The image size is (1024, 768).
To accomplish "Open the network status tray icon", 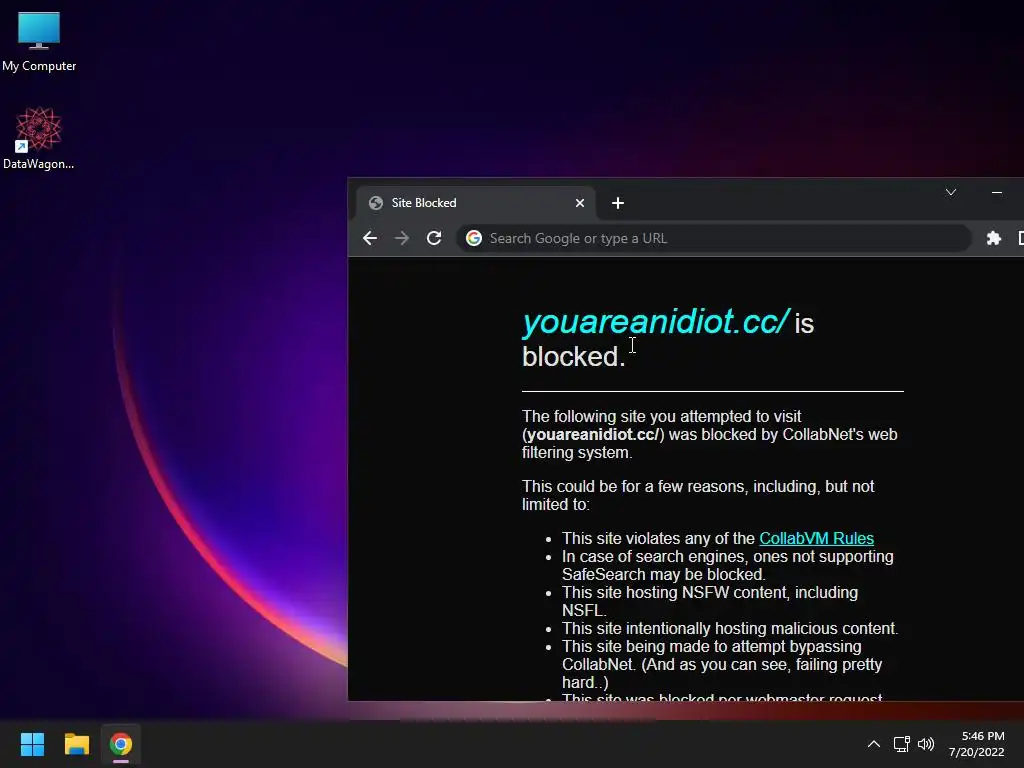I will point(901,744).
